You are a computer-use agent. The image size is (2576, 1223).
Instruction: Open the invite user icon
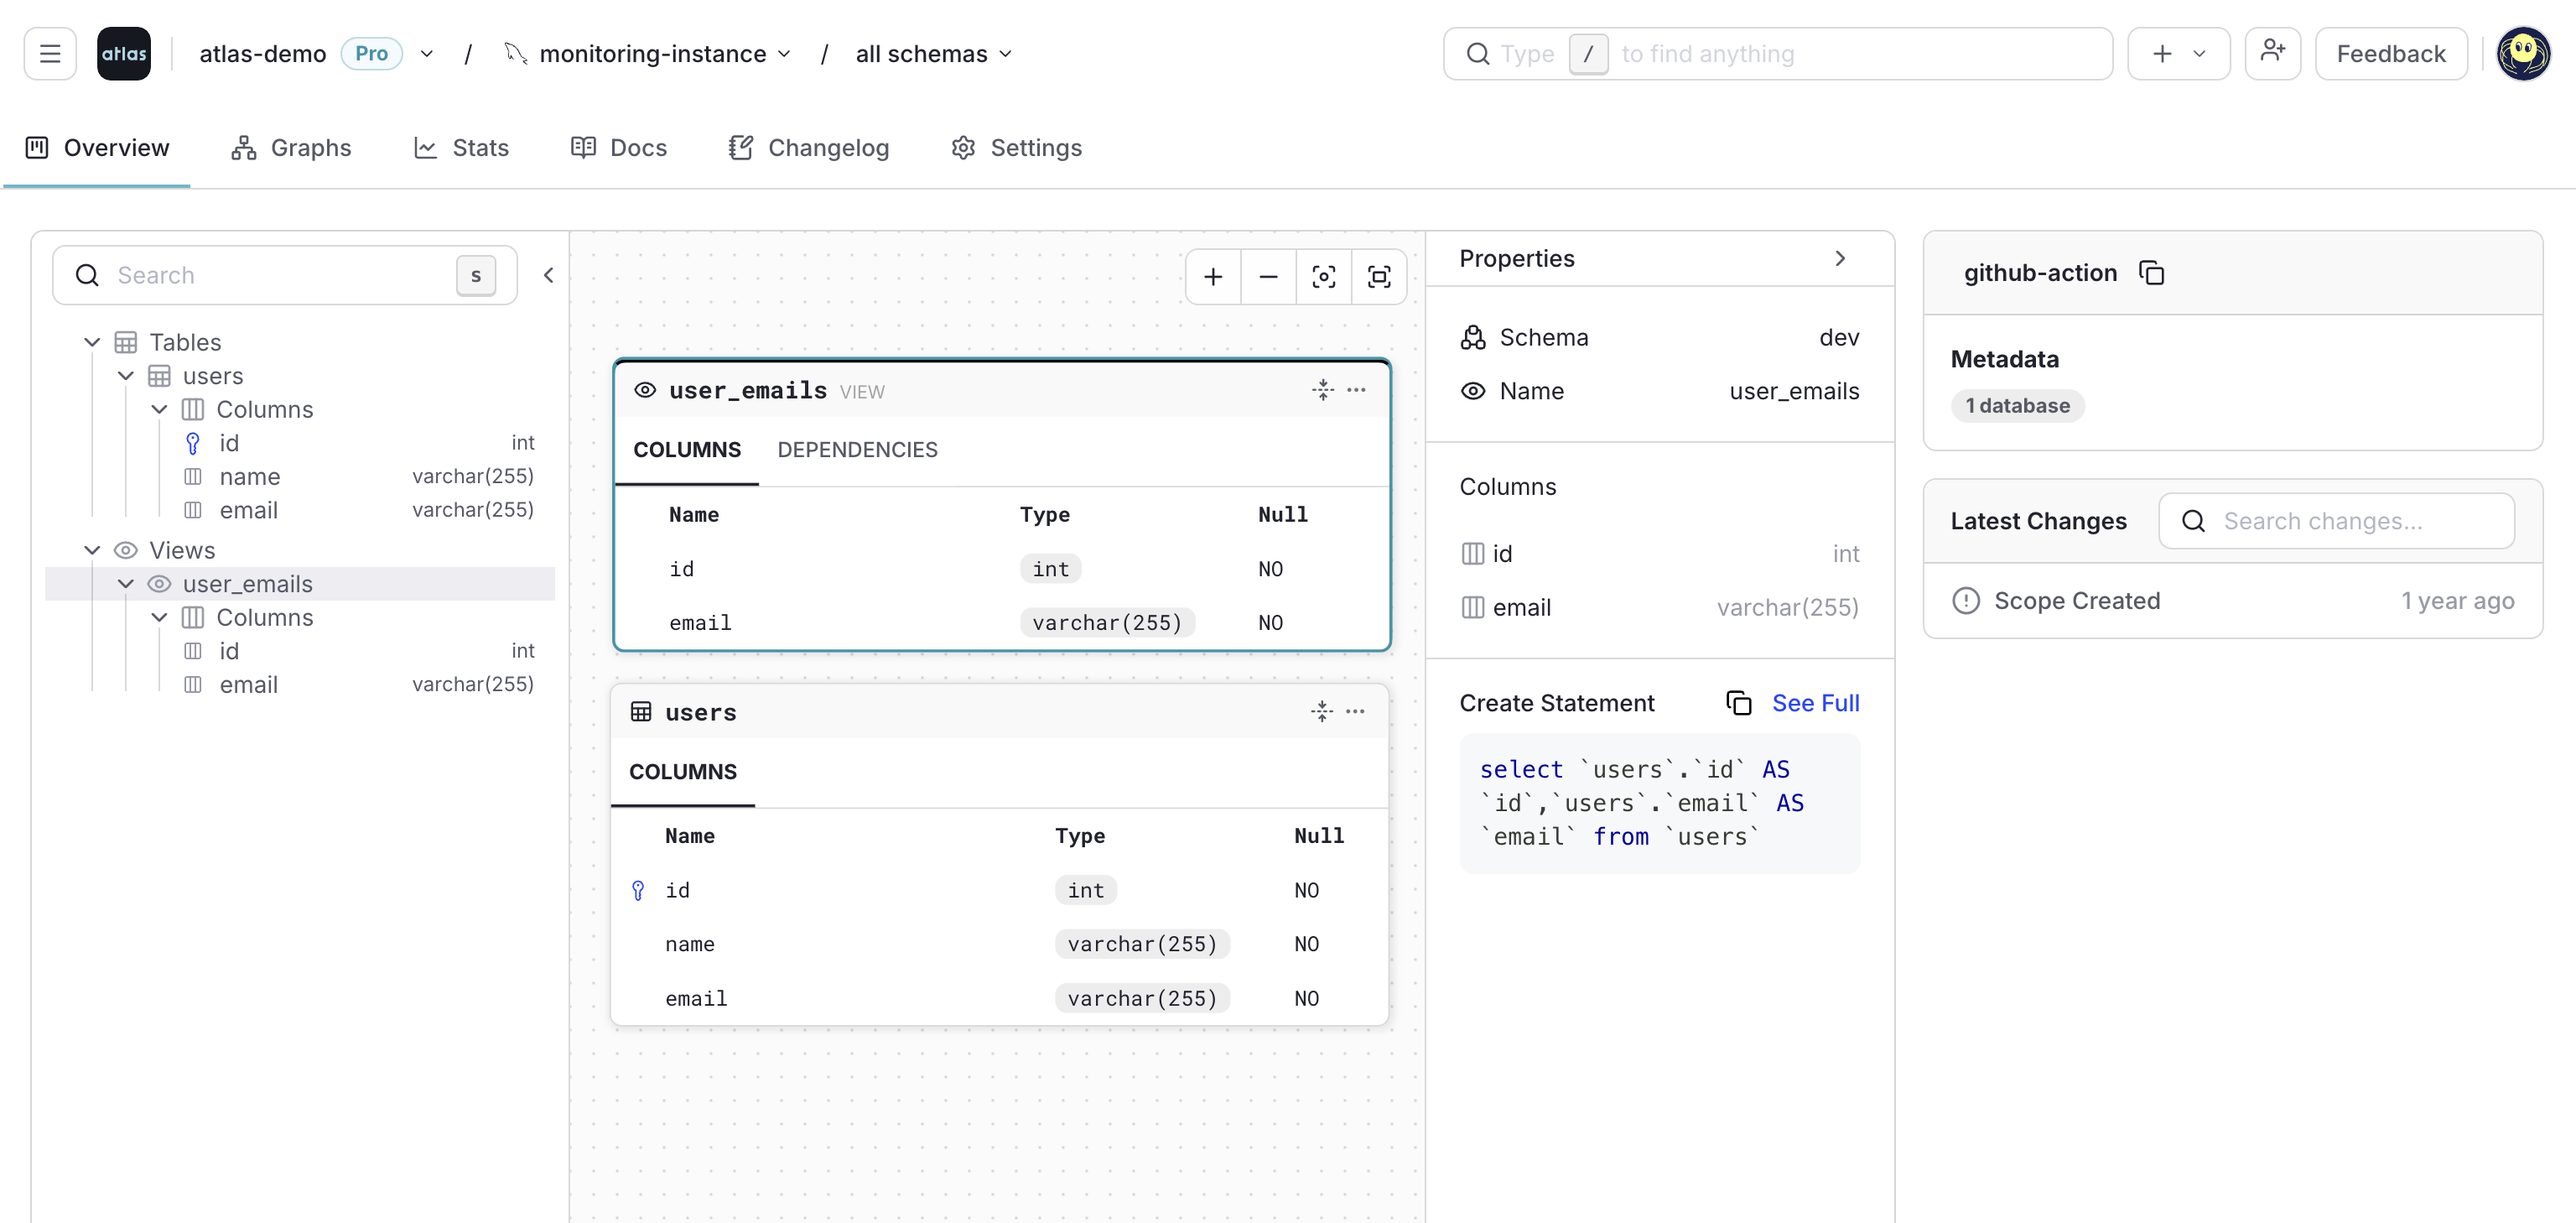[2272, 54]
